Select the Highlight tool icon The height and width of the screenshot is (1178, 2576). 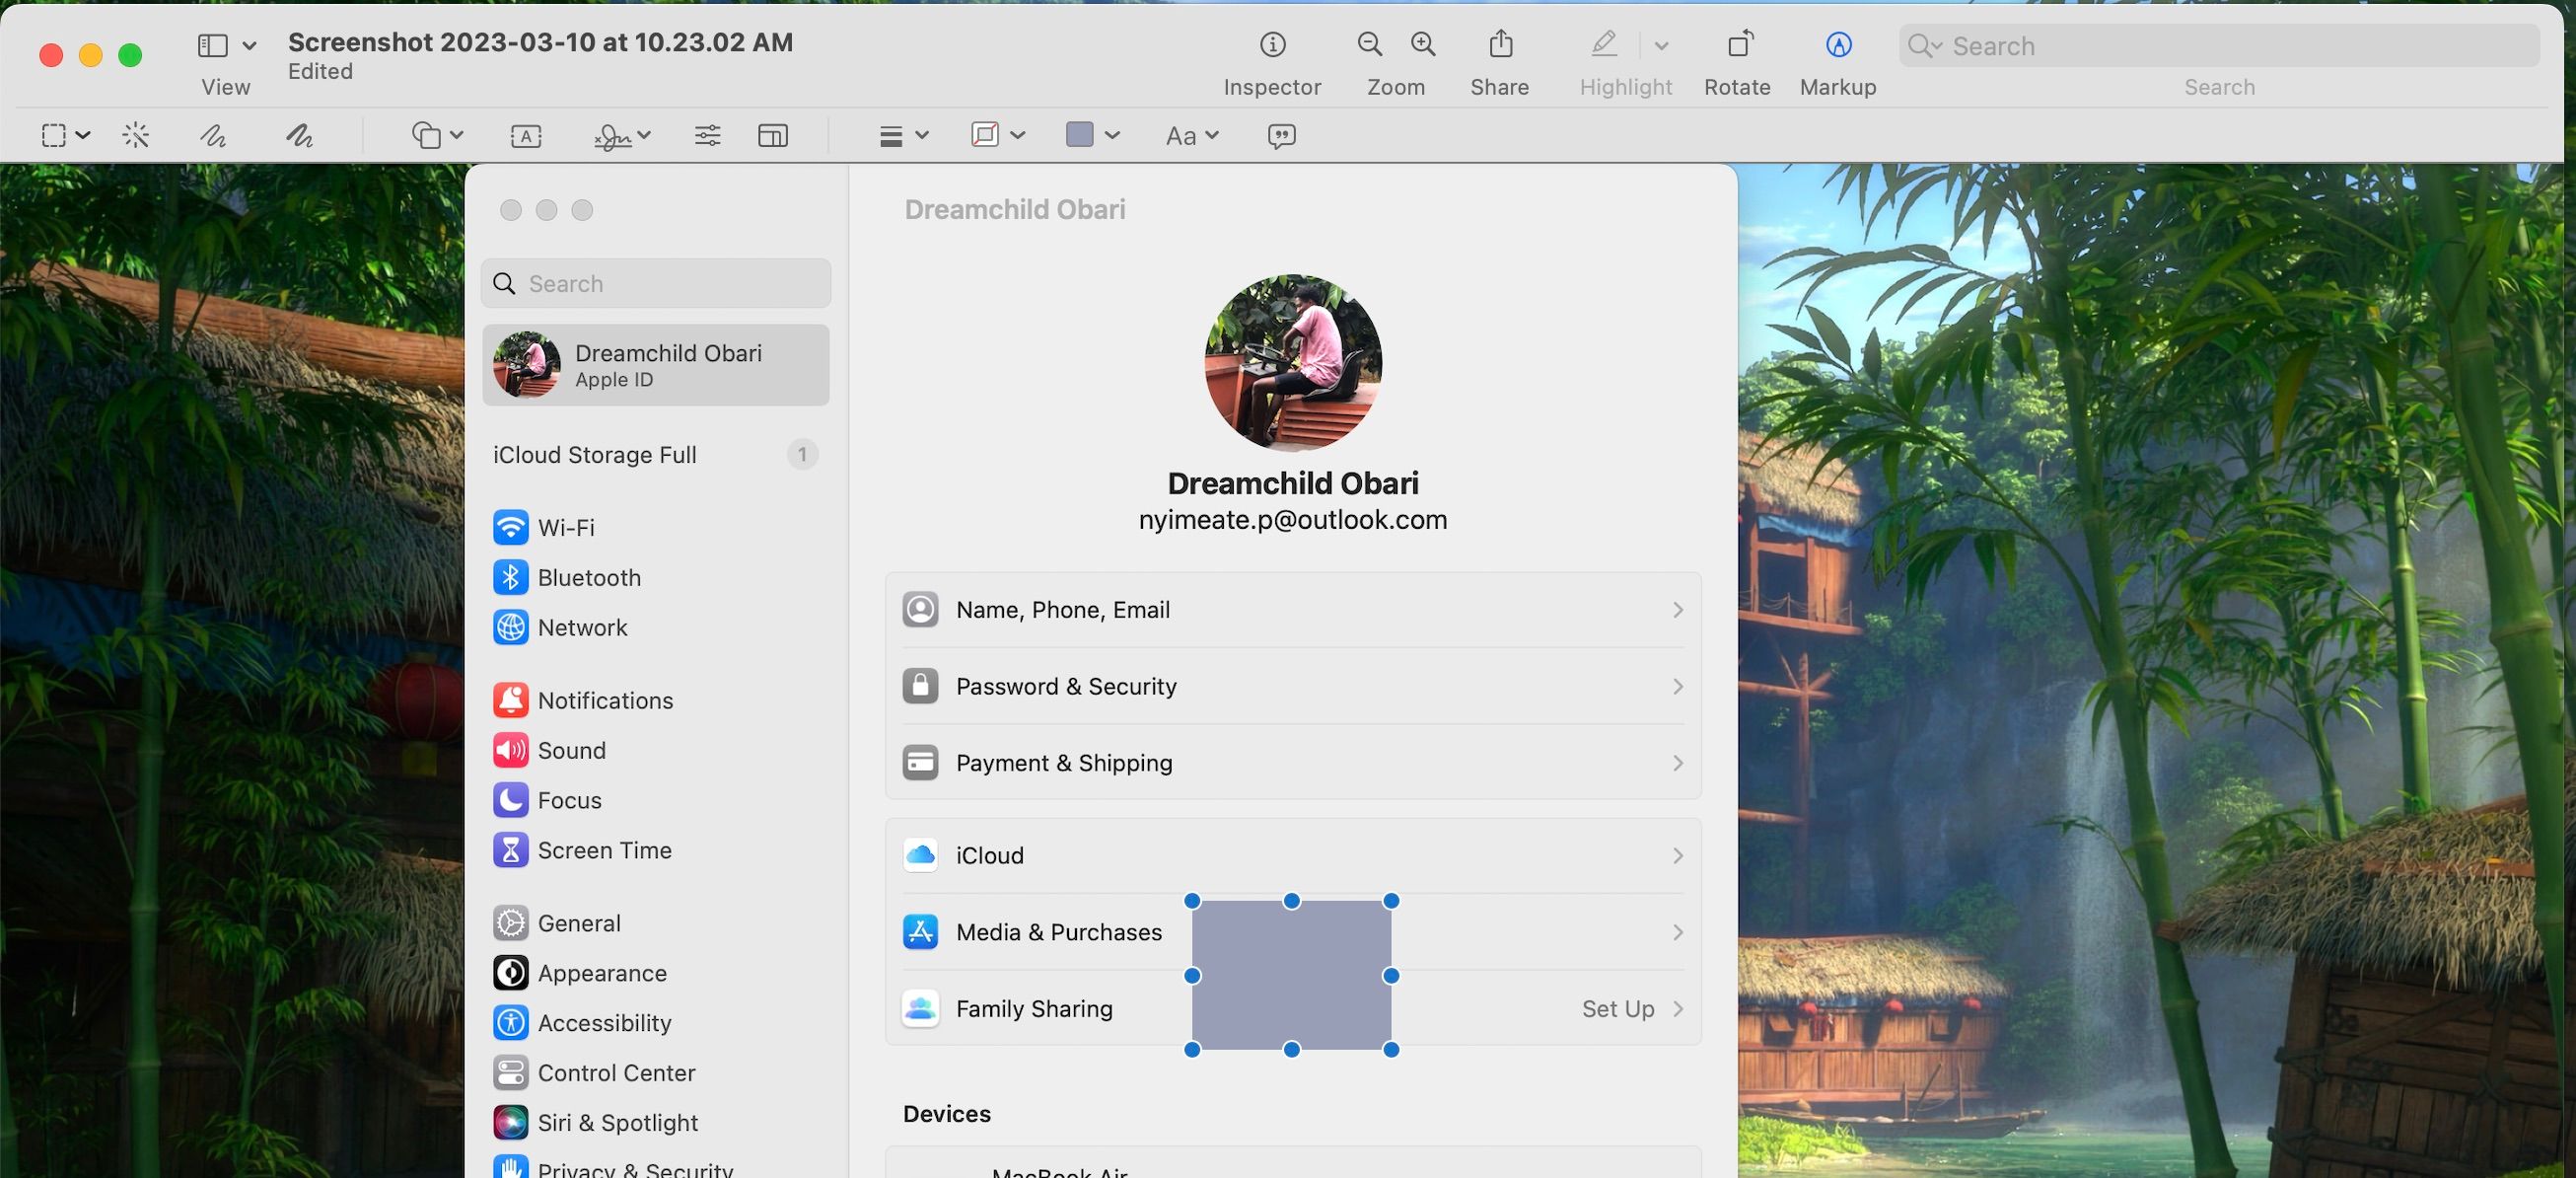click(1602, 42)
